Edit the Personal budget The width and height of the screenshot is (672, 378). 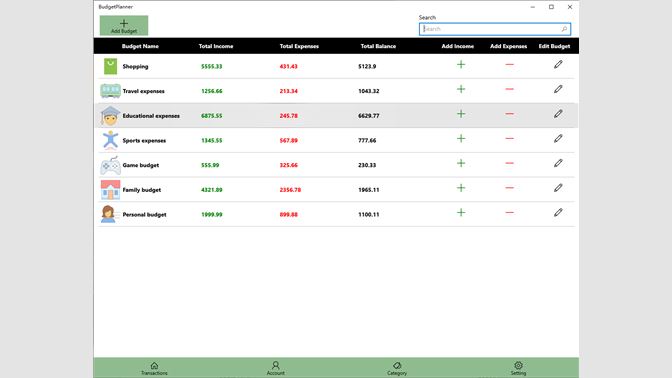[x=558, y=213]
